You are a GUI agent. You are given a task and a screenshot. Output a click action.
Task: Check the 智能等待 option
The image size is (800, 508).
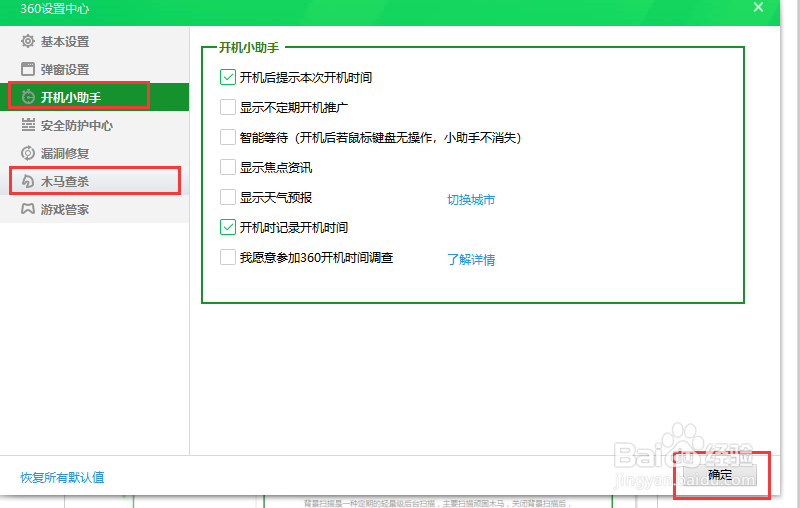pyautogui.click(x=228, y=137)
